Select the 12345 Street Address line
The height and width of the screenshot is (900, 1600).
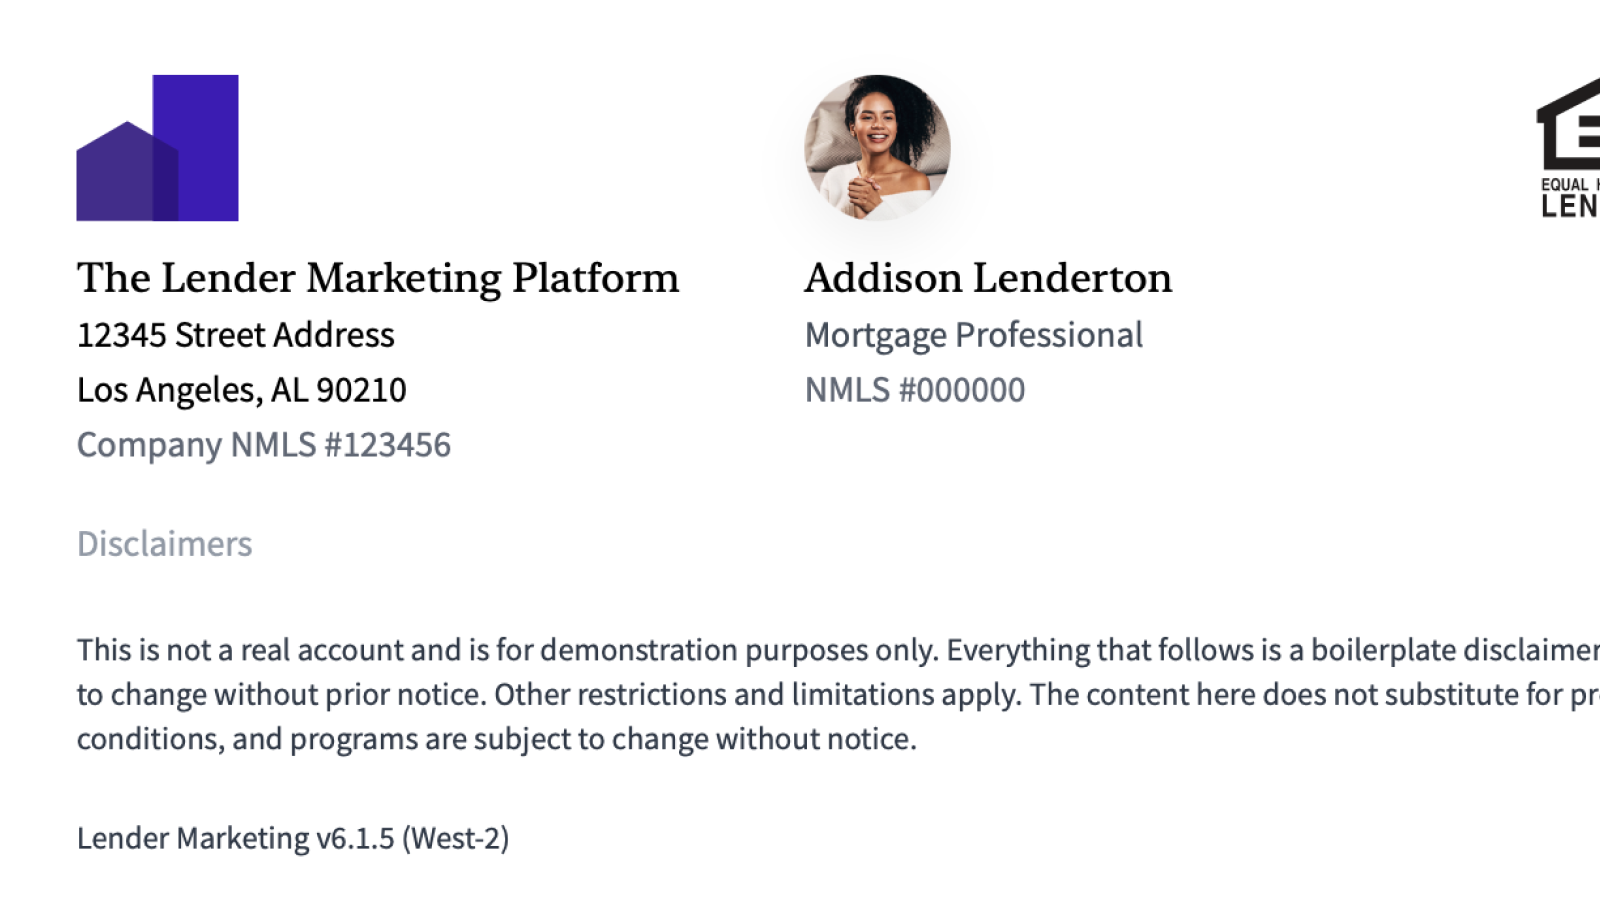pos(236,335)
